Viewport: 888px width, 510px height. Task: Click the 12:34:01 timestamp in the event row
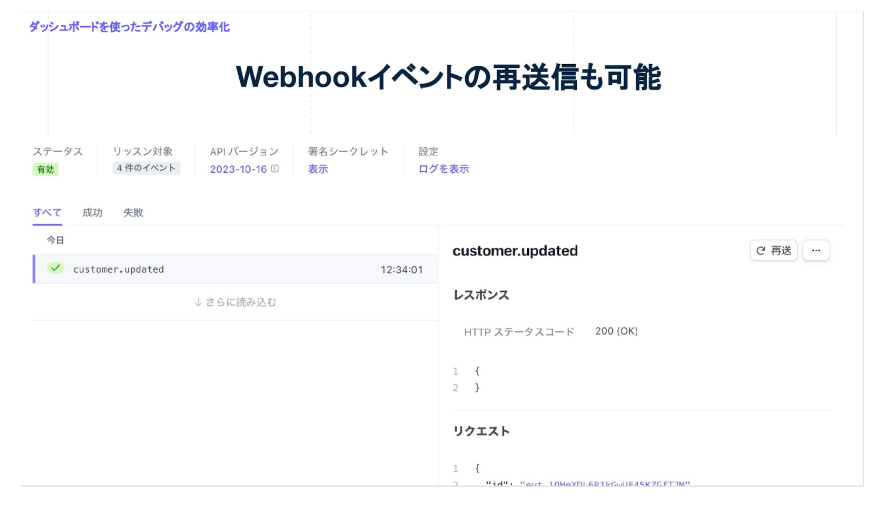[x=401, y=270]
